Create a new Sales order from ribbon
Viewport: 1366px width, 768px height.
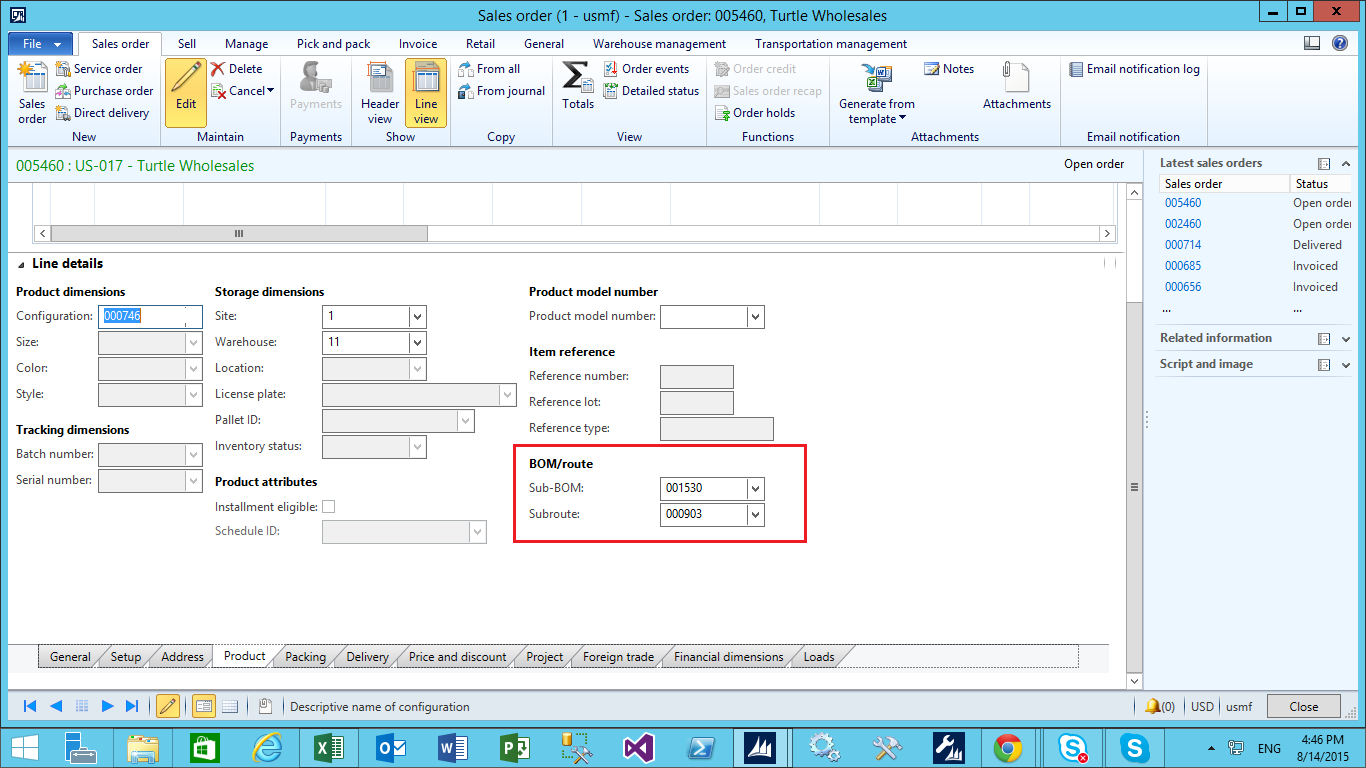32,93
